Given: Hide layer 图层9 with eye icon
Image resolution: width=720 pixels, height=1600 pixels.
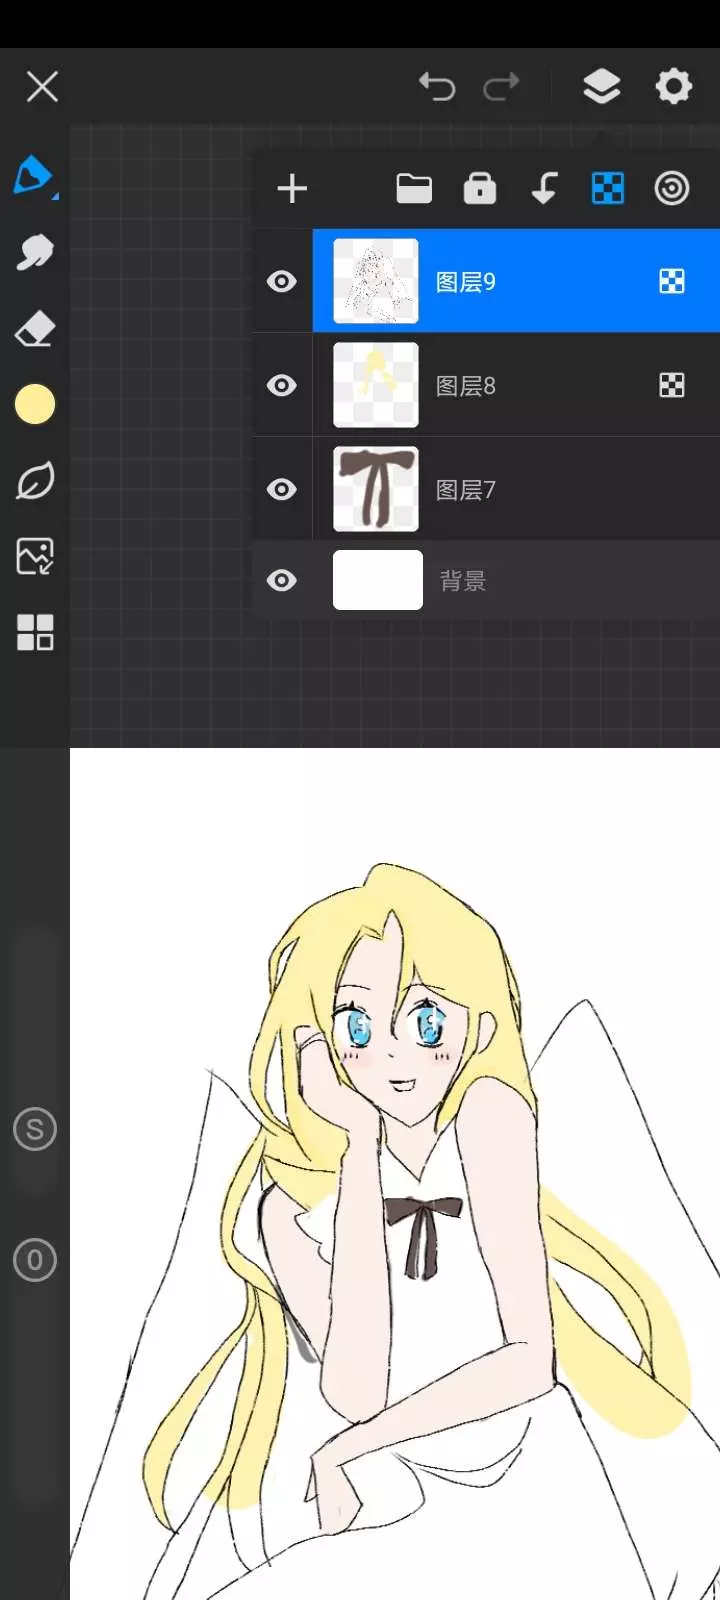Looking at the screenshot, I should point(282,282).
